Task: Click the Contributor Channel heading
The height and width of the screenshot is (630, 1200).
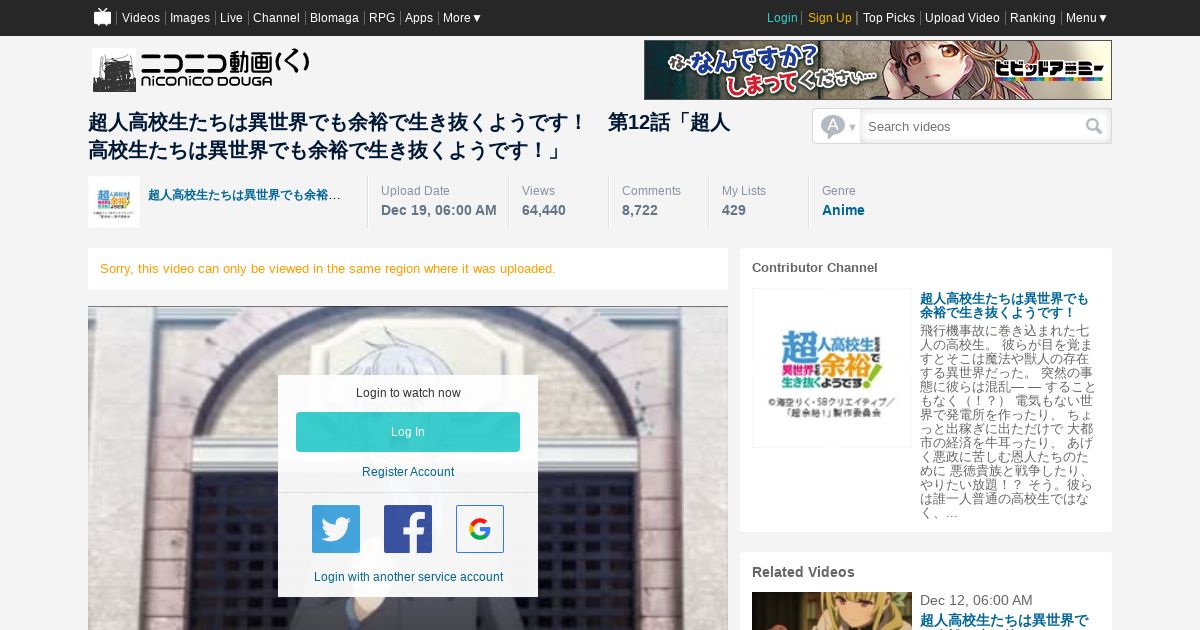Action: (815, 268)
